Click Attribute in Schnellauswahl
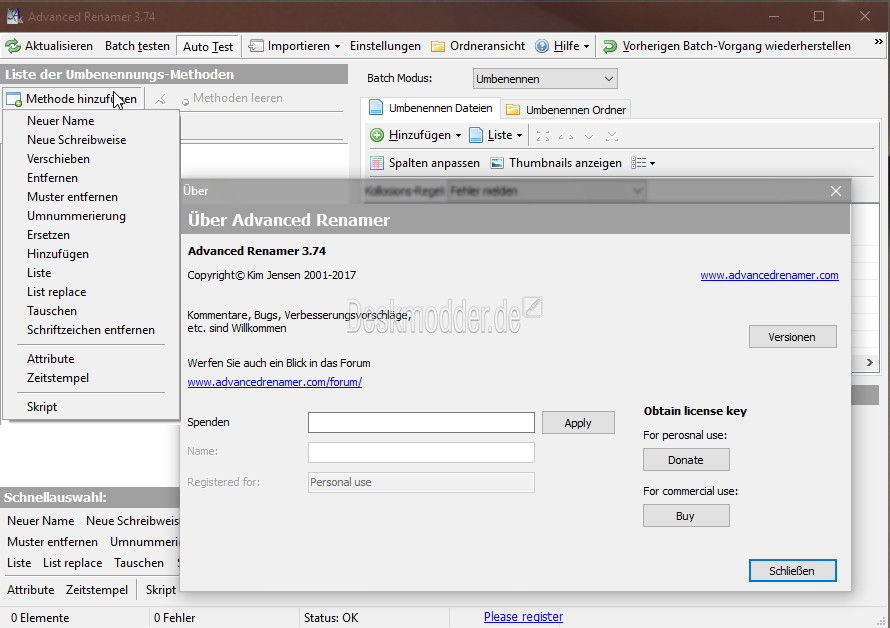 coord(31,590)
